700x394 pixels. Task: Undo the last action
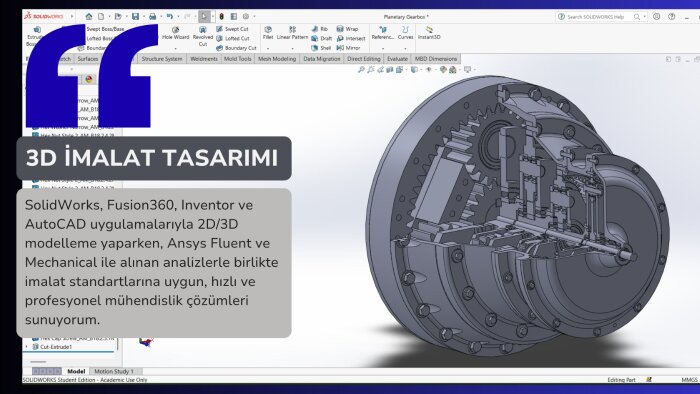[x=170, y=17]
